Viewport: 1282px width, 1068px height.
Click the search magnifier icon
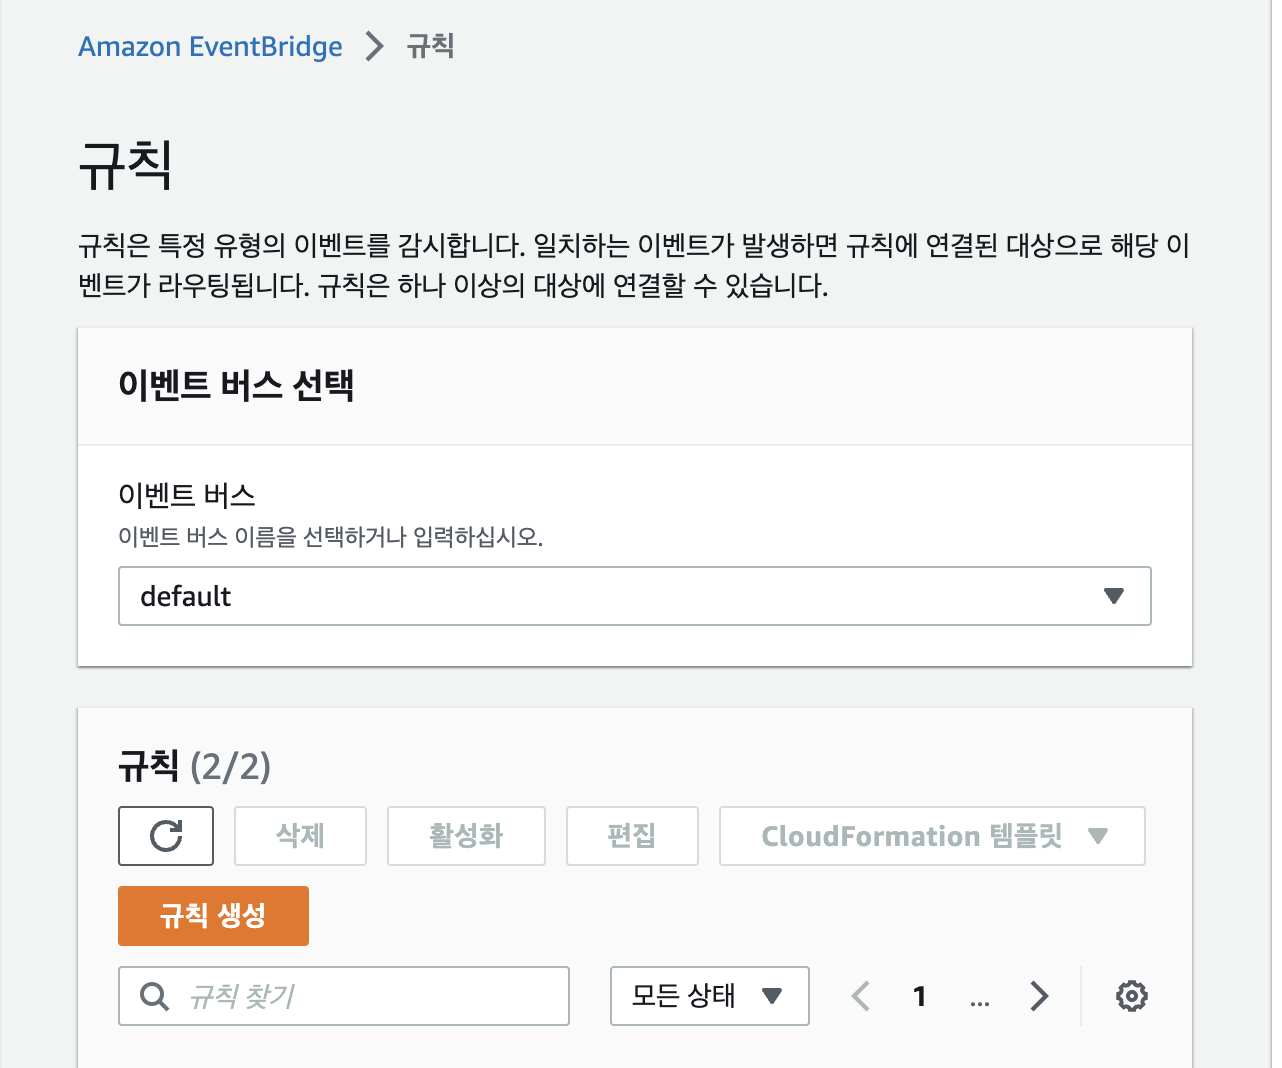pyautogui.click(x=154, y=996)
